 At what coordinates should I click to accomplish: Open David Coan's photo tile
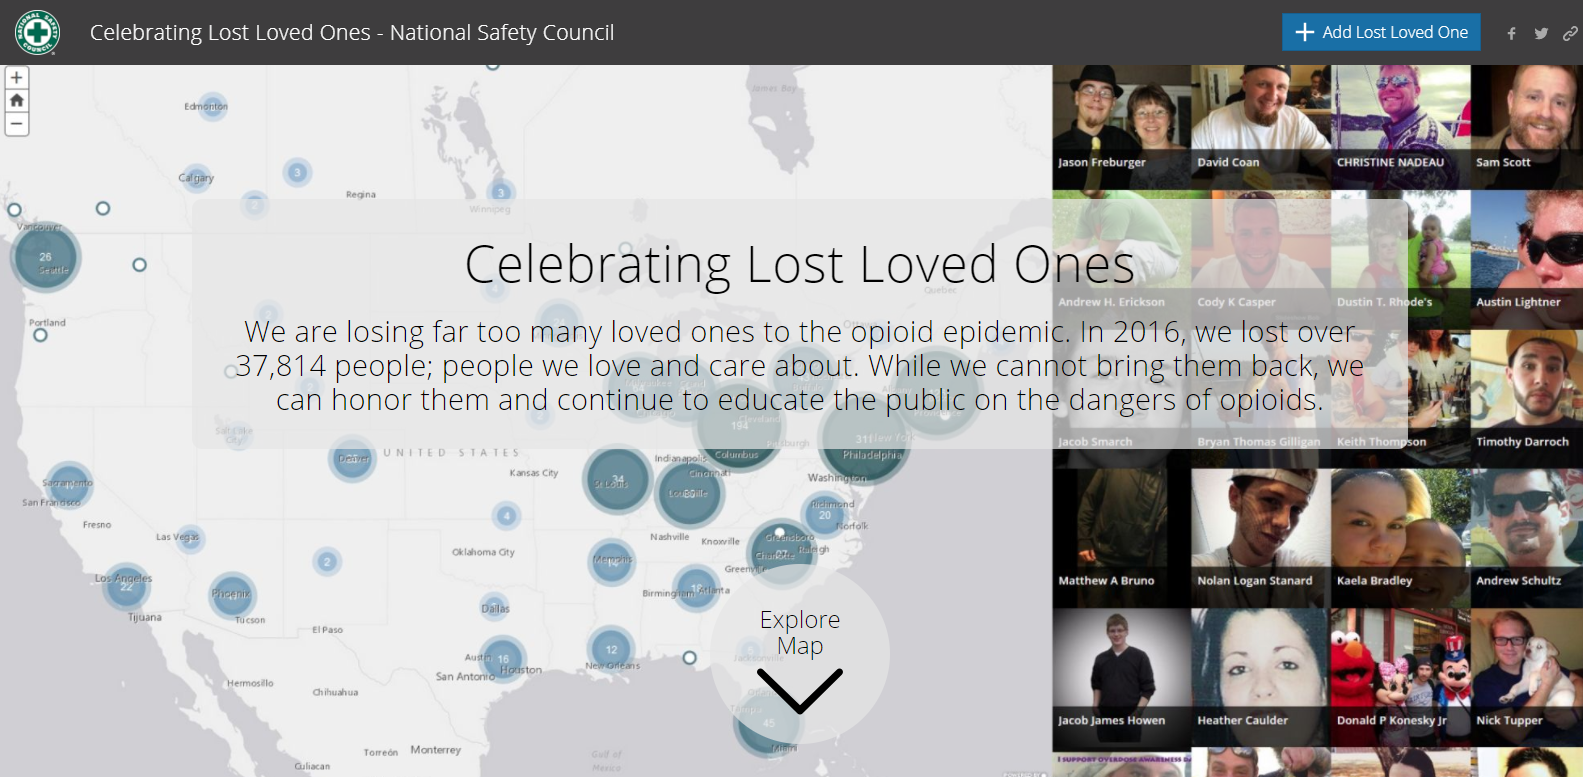coord(1260,127)
